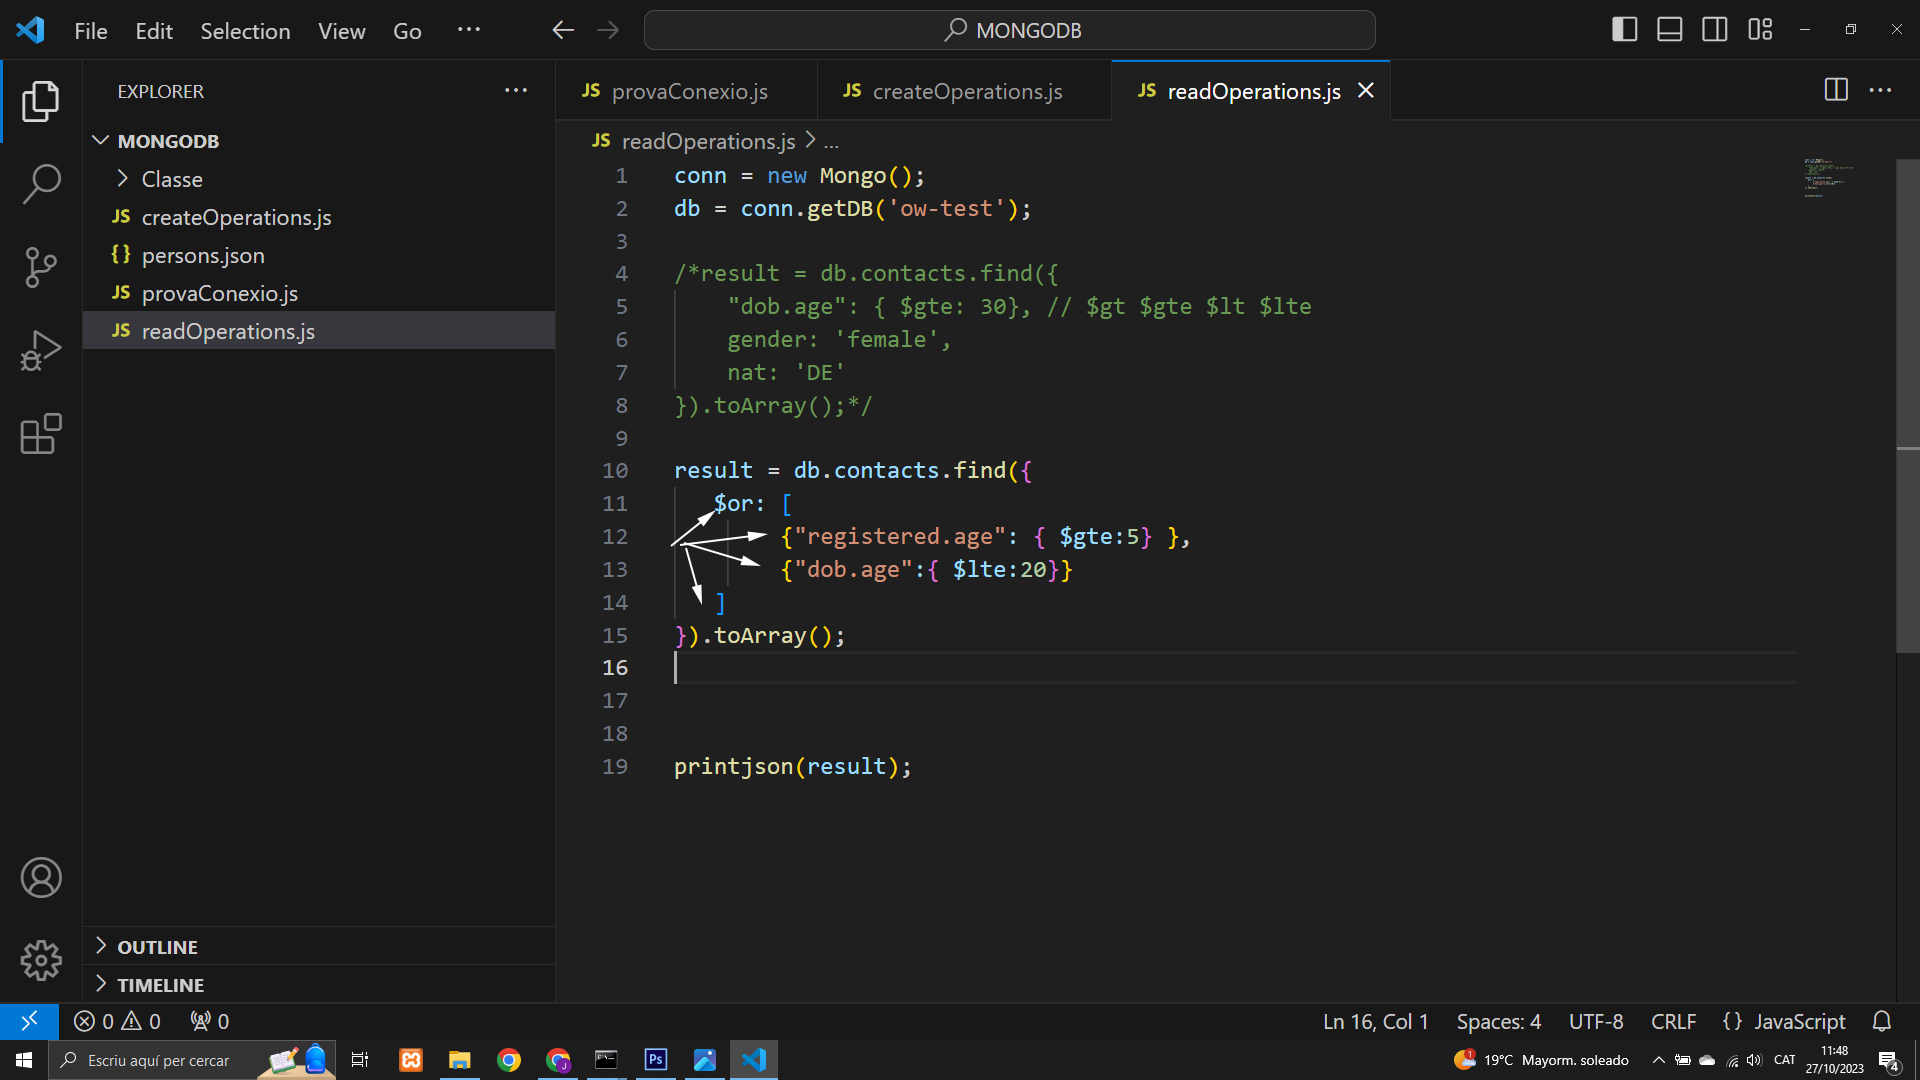
Task: Open the Accounts menu icon
Action: pyautogui.click(x=41, y=878)
